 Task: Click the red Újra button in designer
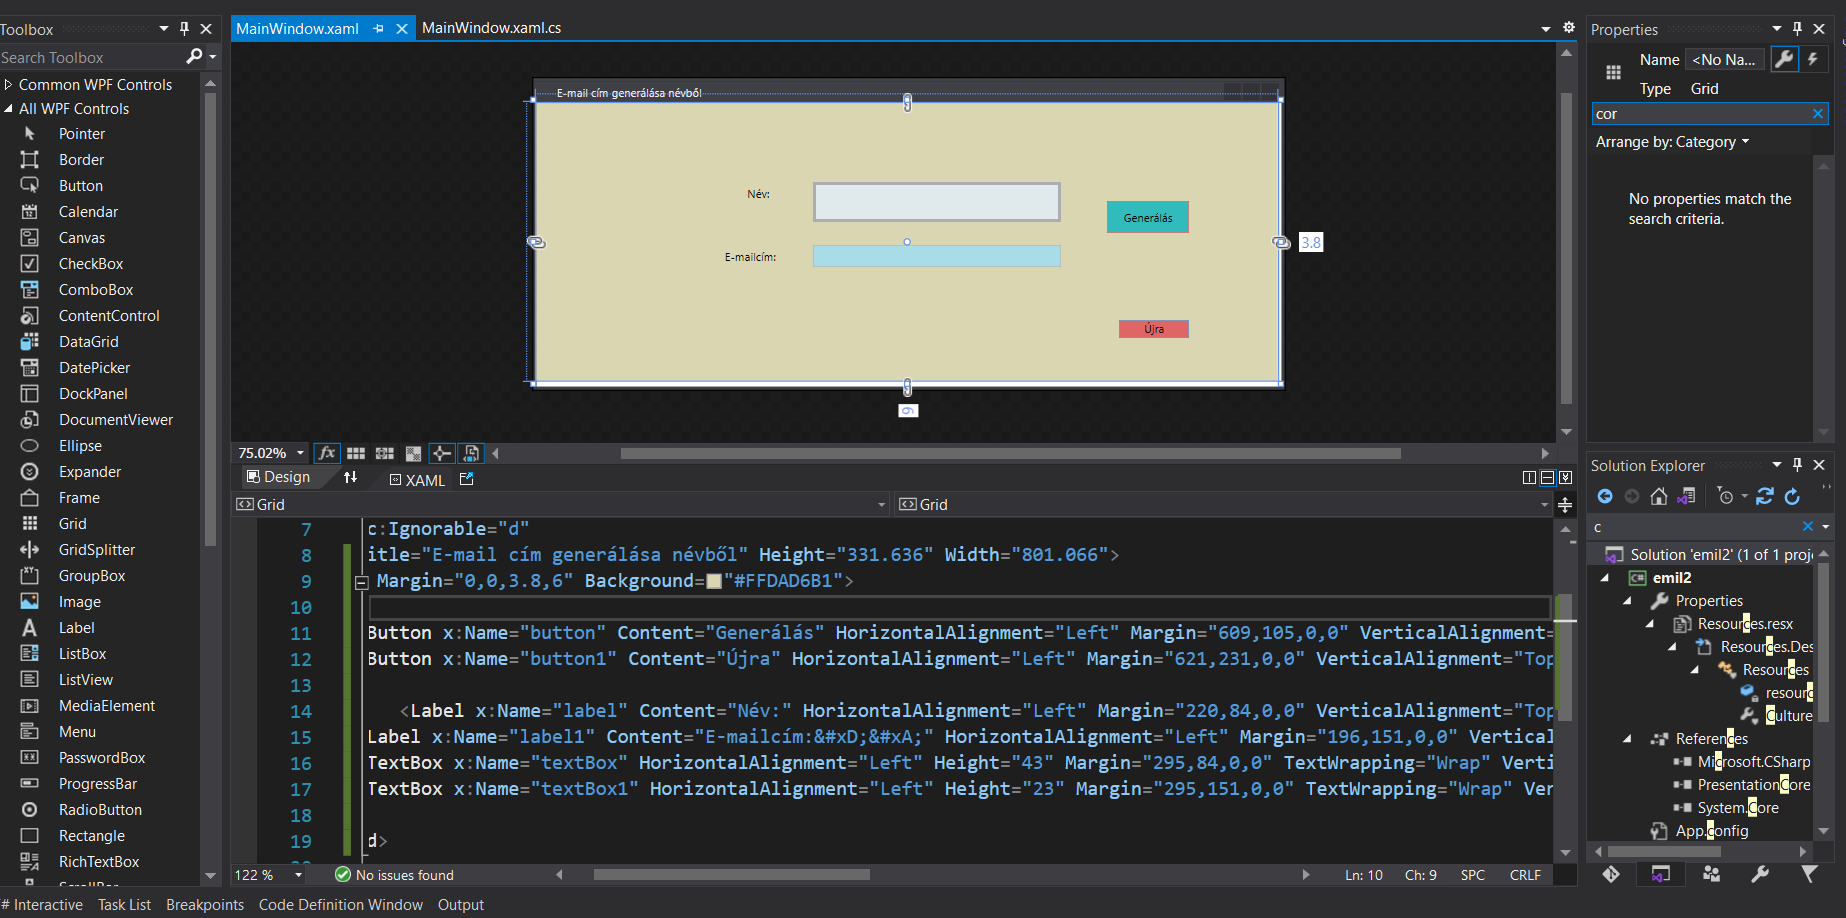click(x=1153, y=329)
